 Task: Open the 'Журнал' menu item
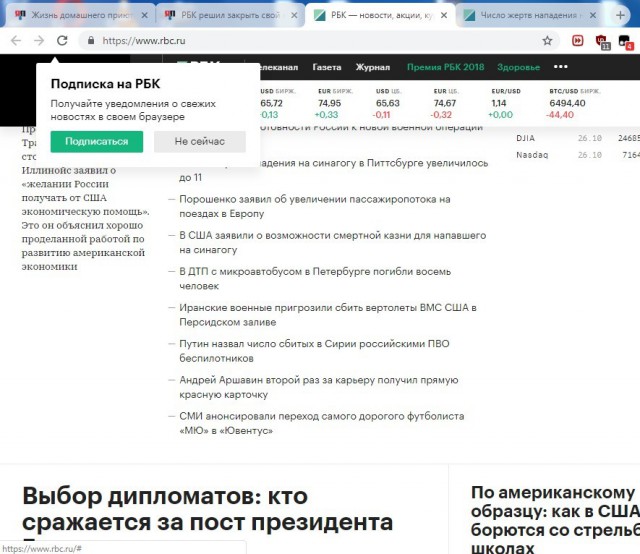point(373,67)
